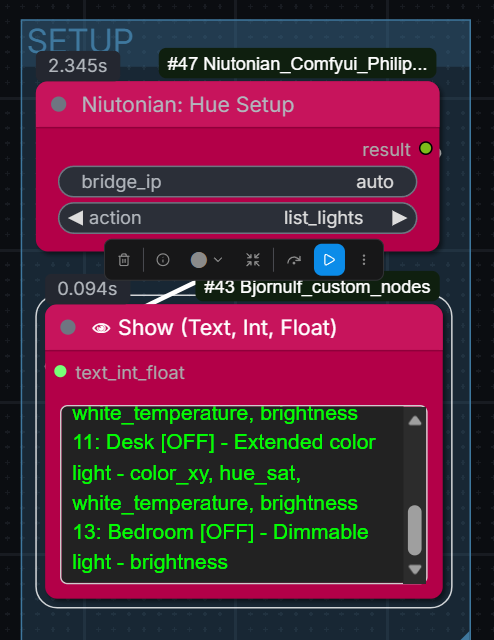Image resolution: width=494 pixels, height=640 pixels.
Task: Expand the color dropdown chevron in toolbar
Action: (x=218, y=260)
